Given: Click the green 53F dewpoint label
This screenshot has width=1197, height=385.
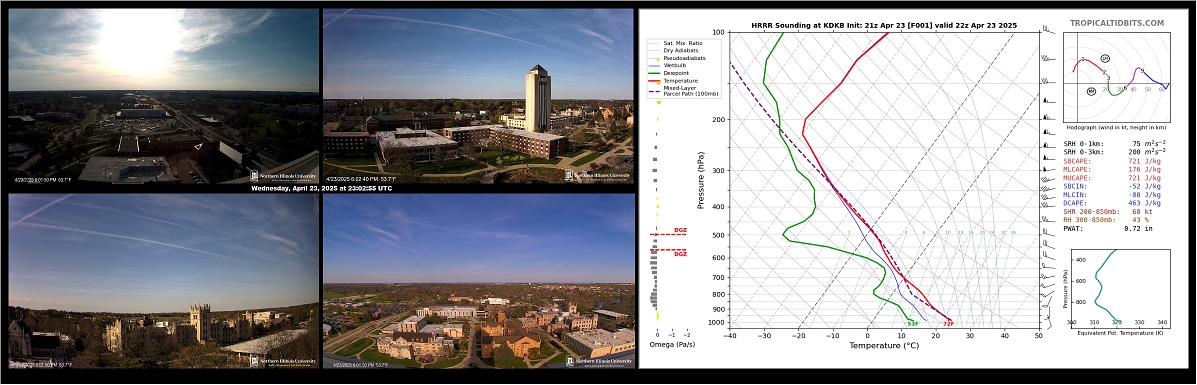Looking at the screenshot, I should 912,324.
